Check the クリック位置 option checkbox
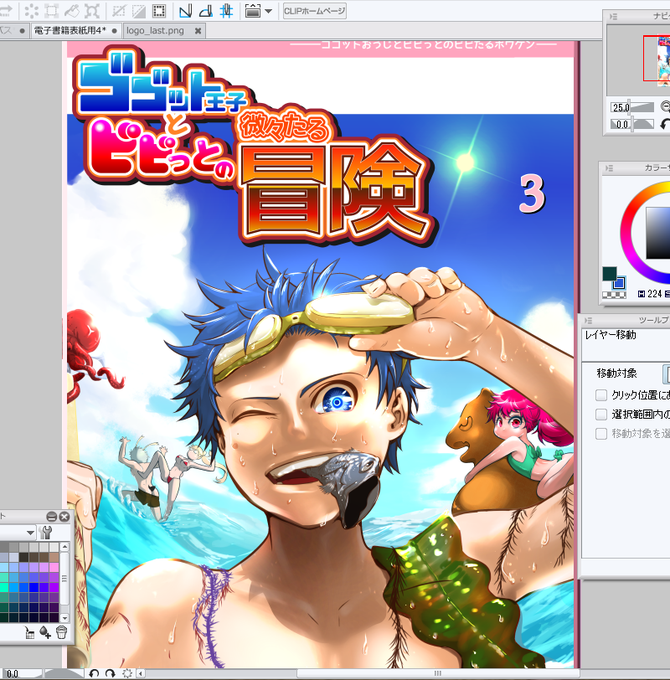Screen dimensions: 670x680 (601, 395)
